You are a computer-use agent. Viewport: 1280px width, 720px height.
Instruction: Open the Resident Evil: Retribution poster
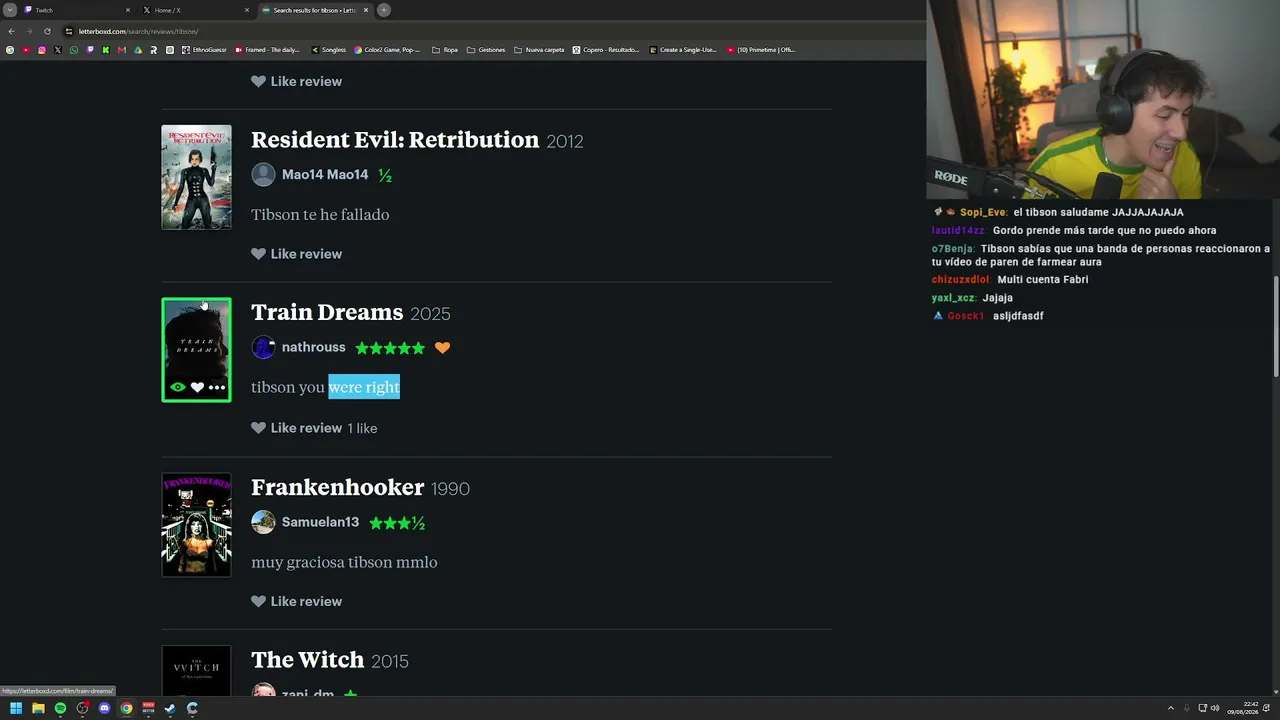pos(197,177)
